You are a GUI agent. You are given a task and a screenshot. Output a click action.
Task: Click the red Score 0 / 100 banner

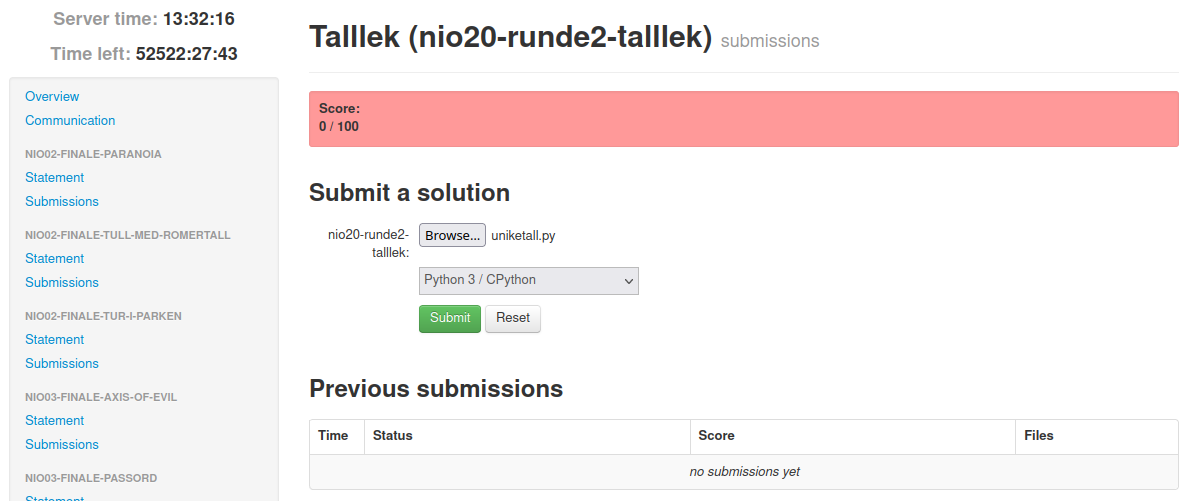click(x=743, y=118)
